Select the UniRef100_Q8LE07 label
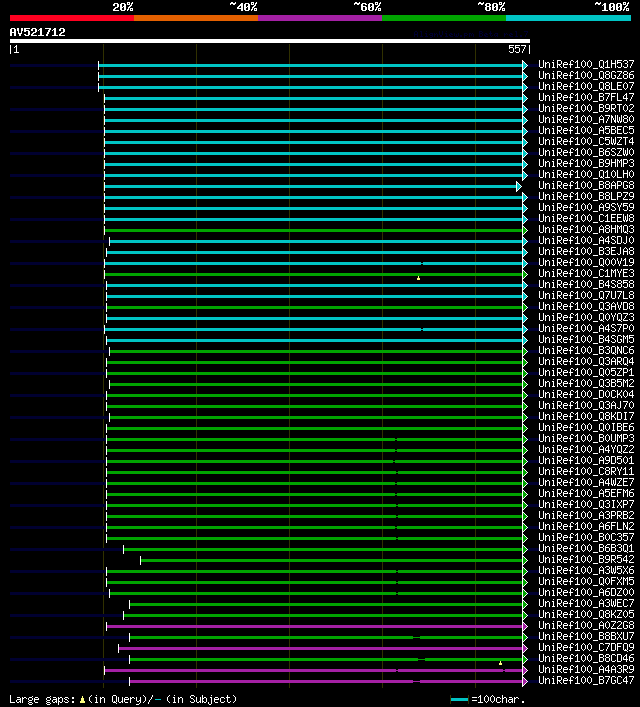 point(586,87)
